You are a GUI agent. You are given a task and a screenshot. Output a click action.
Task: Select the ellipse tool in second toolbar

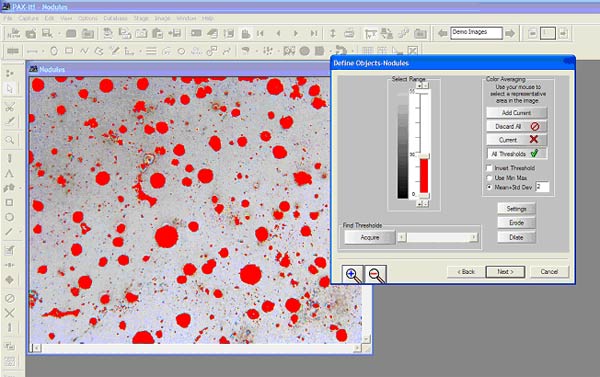point(54,51)
